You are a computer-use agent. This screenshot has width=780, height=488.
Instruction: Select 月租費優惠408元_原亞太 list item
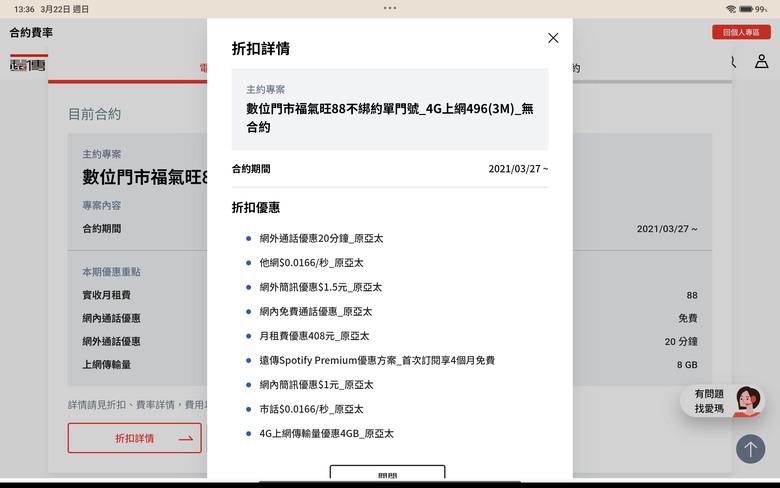tap(314, 336)
